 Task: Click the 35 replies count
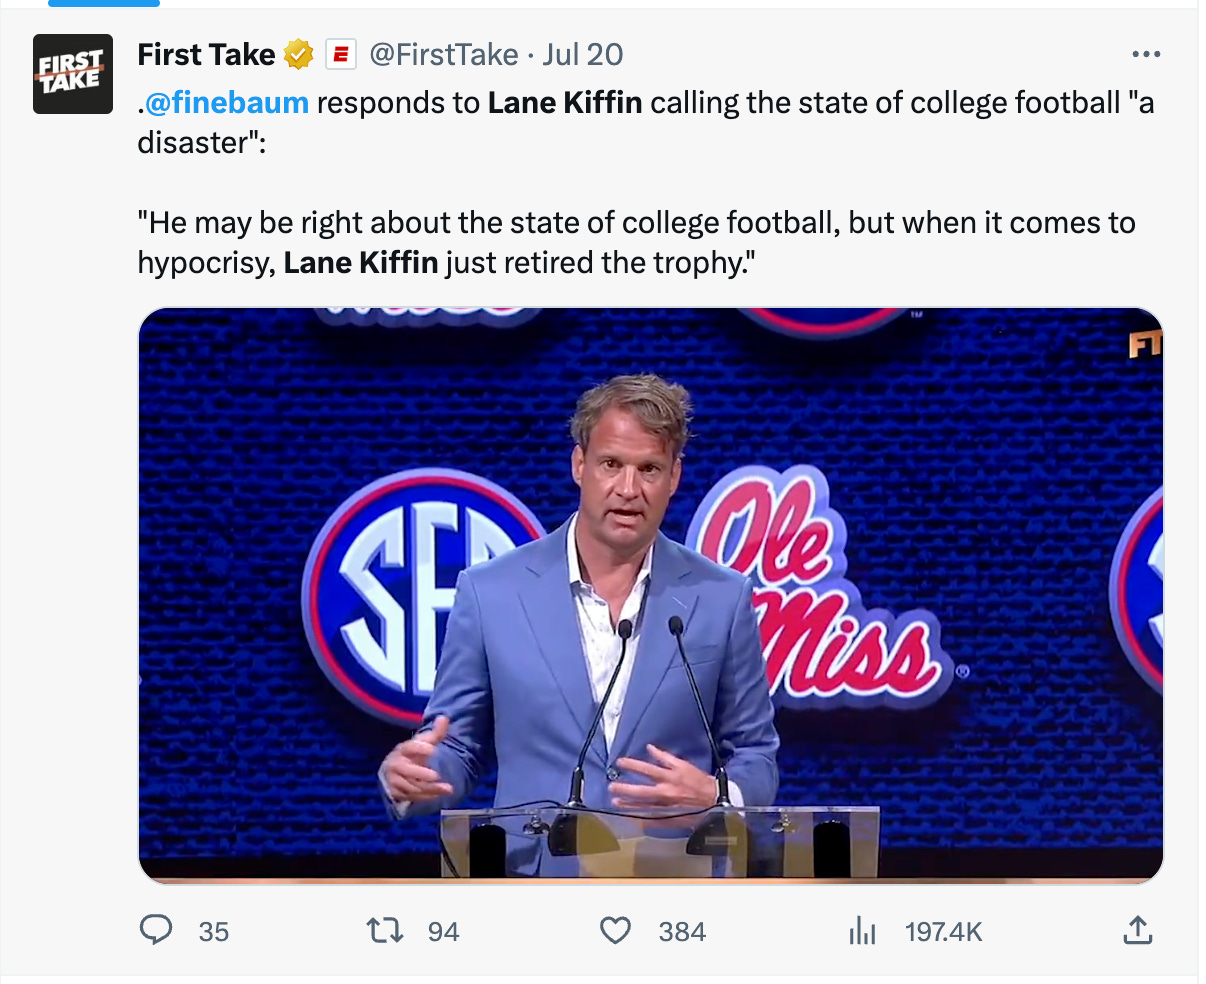click(214, 932)
